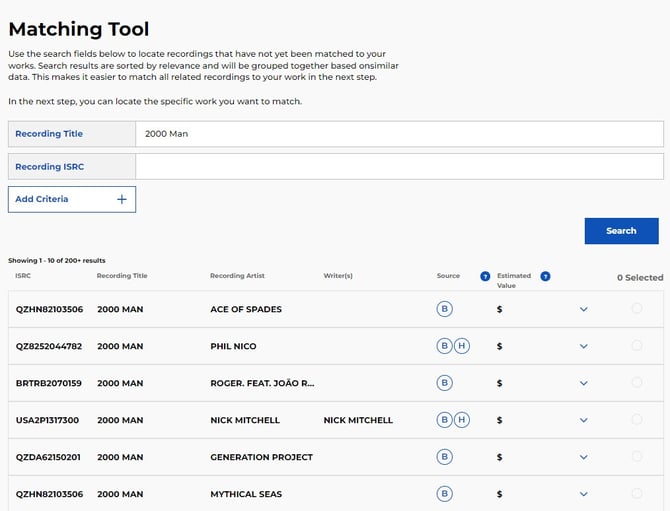
Task: Click ISRC BRTRB2070159
Action: point(49,383)
